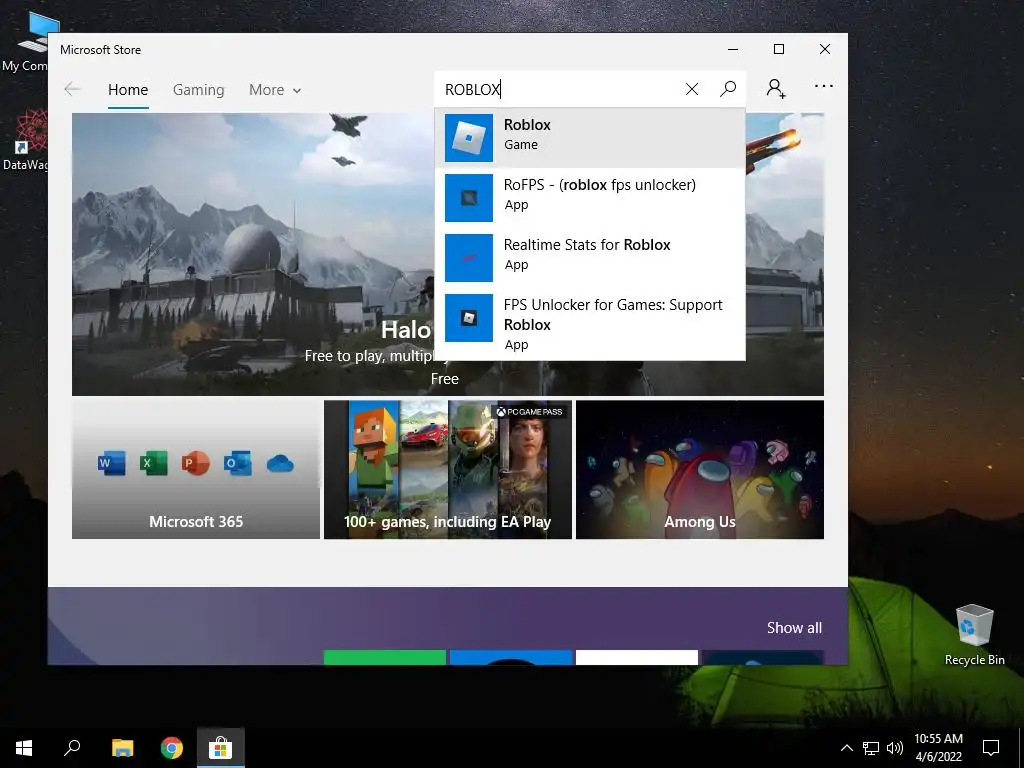Click the Outlook icon in Microsoft 365 tile
Viewport: 1024px width, 768px height.
pos(238,463)
